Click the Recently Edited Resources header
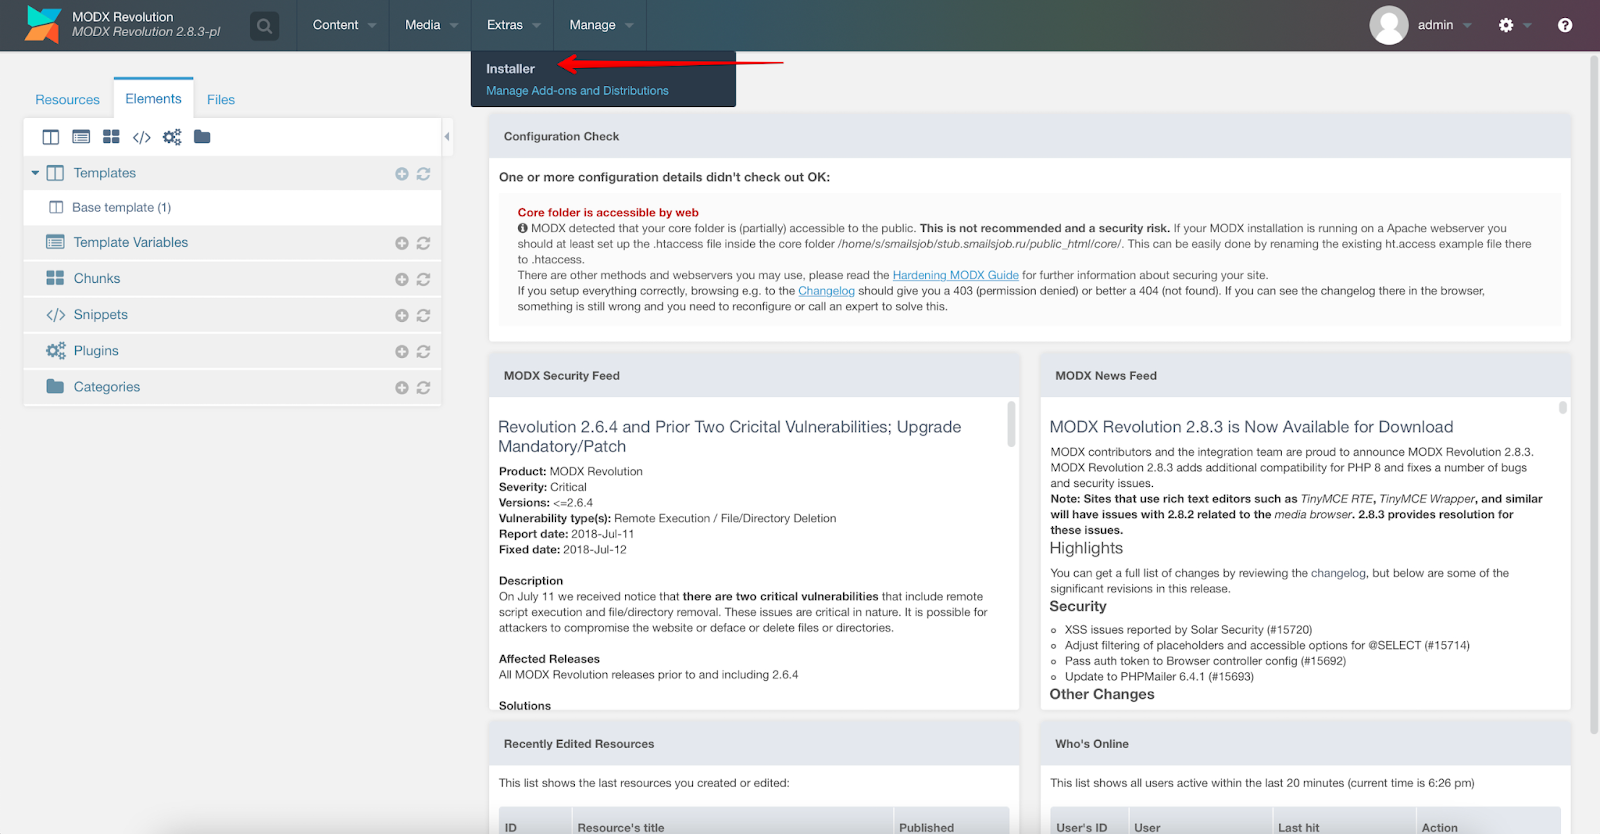 [x=754, y=744]
